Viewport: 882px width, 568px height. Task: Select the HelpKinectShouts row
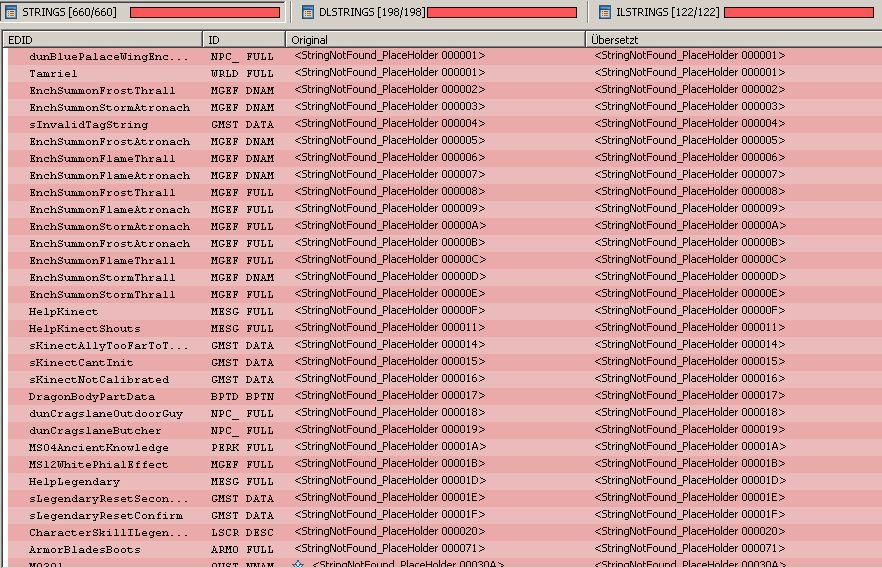(x=444, y=328)
